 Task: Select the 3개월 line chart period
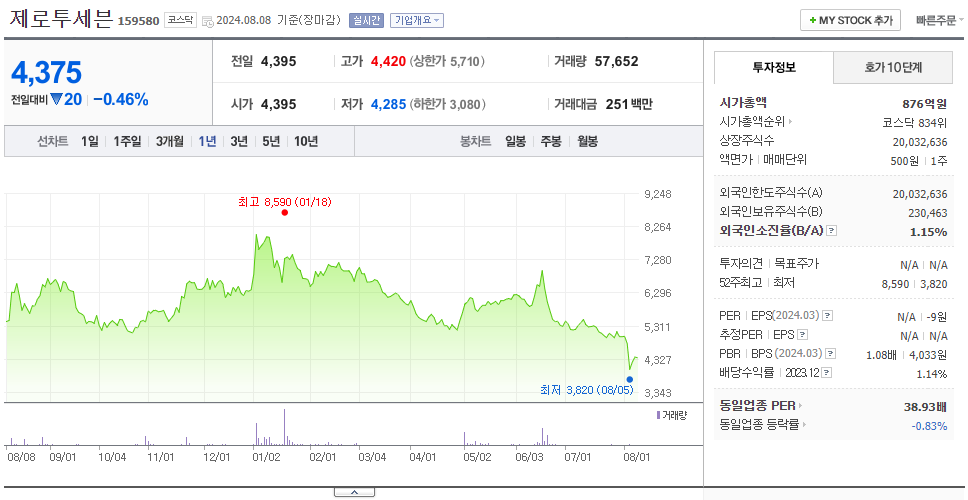[x=170, y=141]
